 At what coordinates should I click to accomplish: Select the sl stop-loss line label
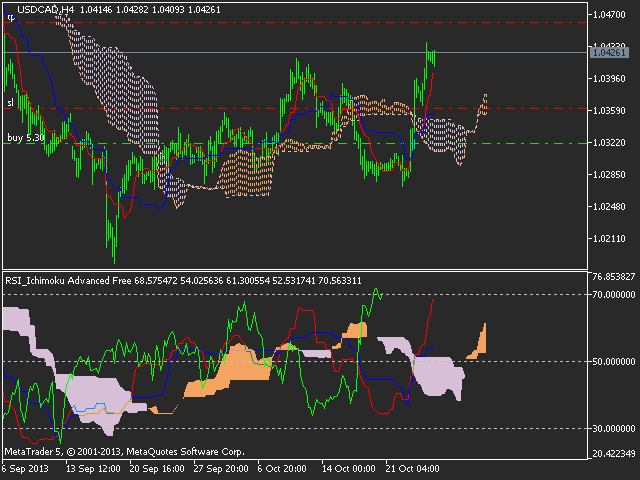tap(11, 102)
